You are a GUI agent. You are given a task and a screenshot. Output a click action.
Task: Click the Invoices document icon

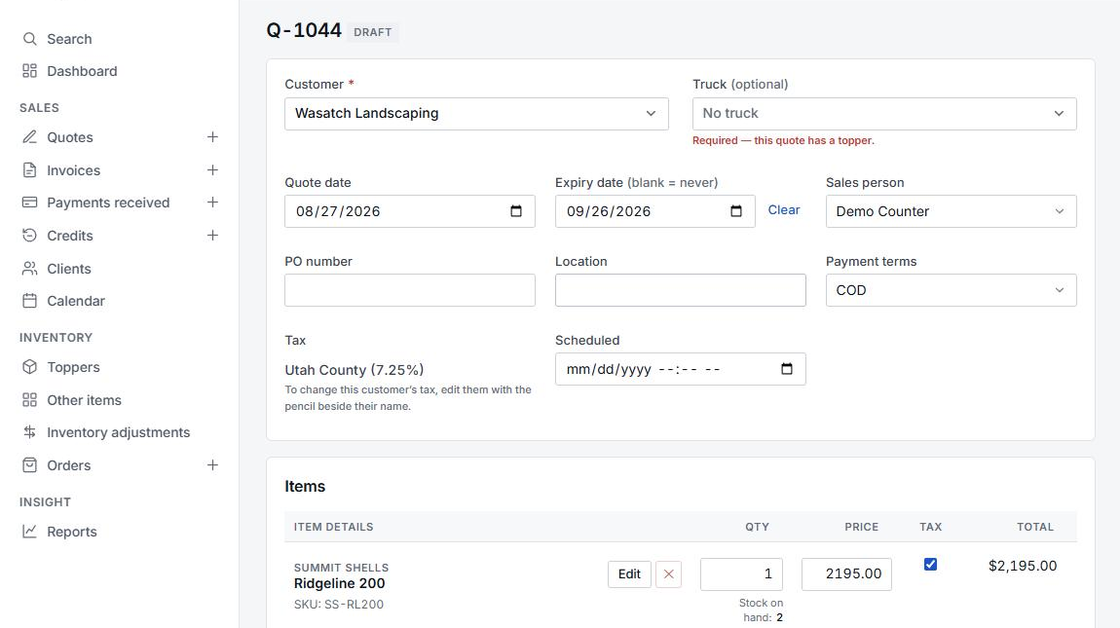click(x=29, y=170)
